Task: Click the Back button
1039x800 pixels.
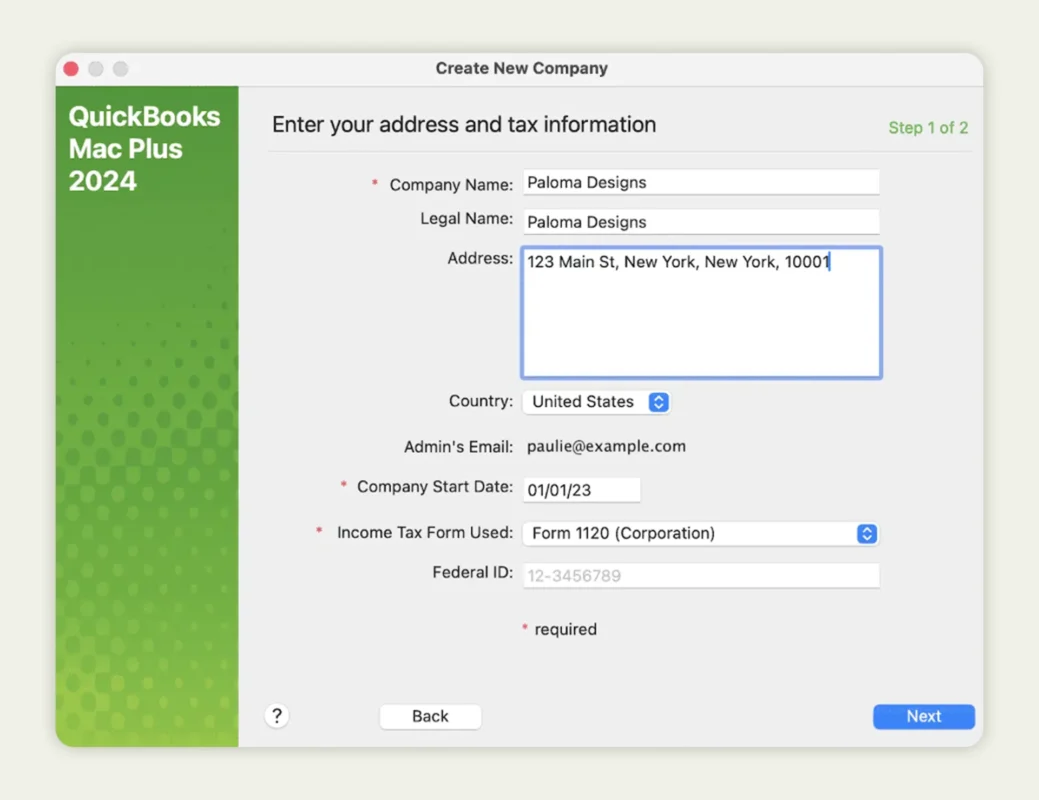Action: click(430, 716)
